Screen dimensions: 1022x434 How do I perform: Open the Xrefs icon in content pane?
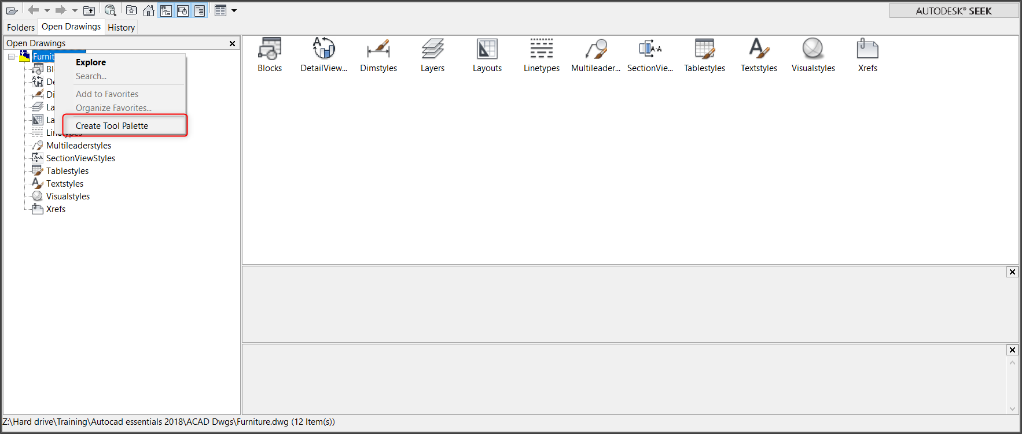click(x=868, y=55)
